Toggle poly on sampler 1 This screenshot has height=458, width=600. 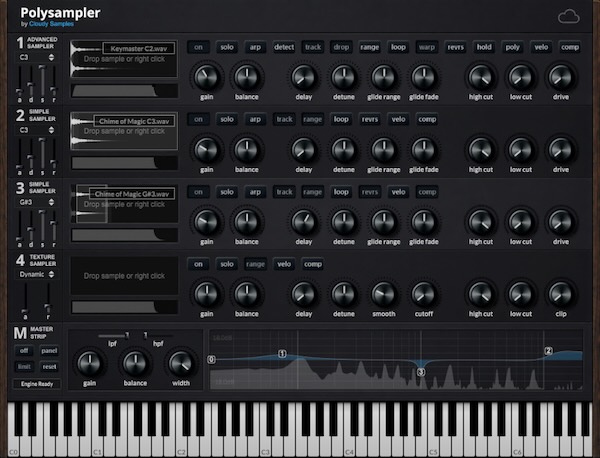(512, 47)
